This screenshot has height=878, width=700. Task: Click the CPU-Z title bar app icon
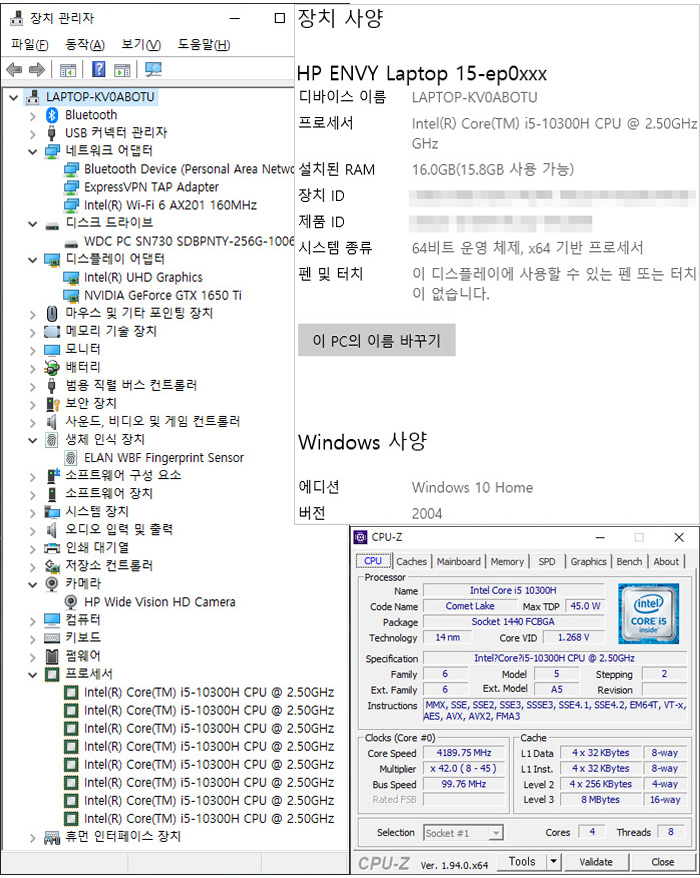point(361,538)
